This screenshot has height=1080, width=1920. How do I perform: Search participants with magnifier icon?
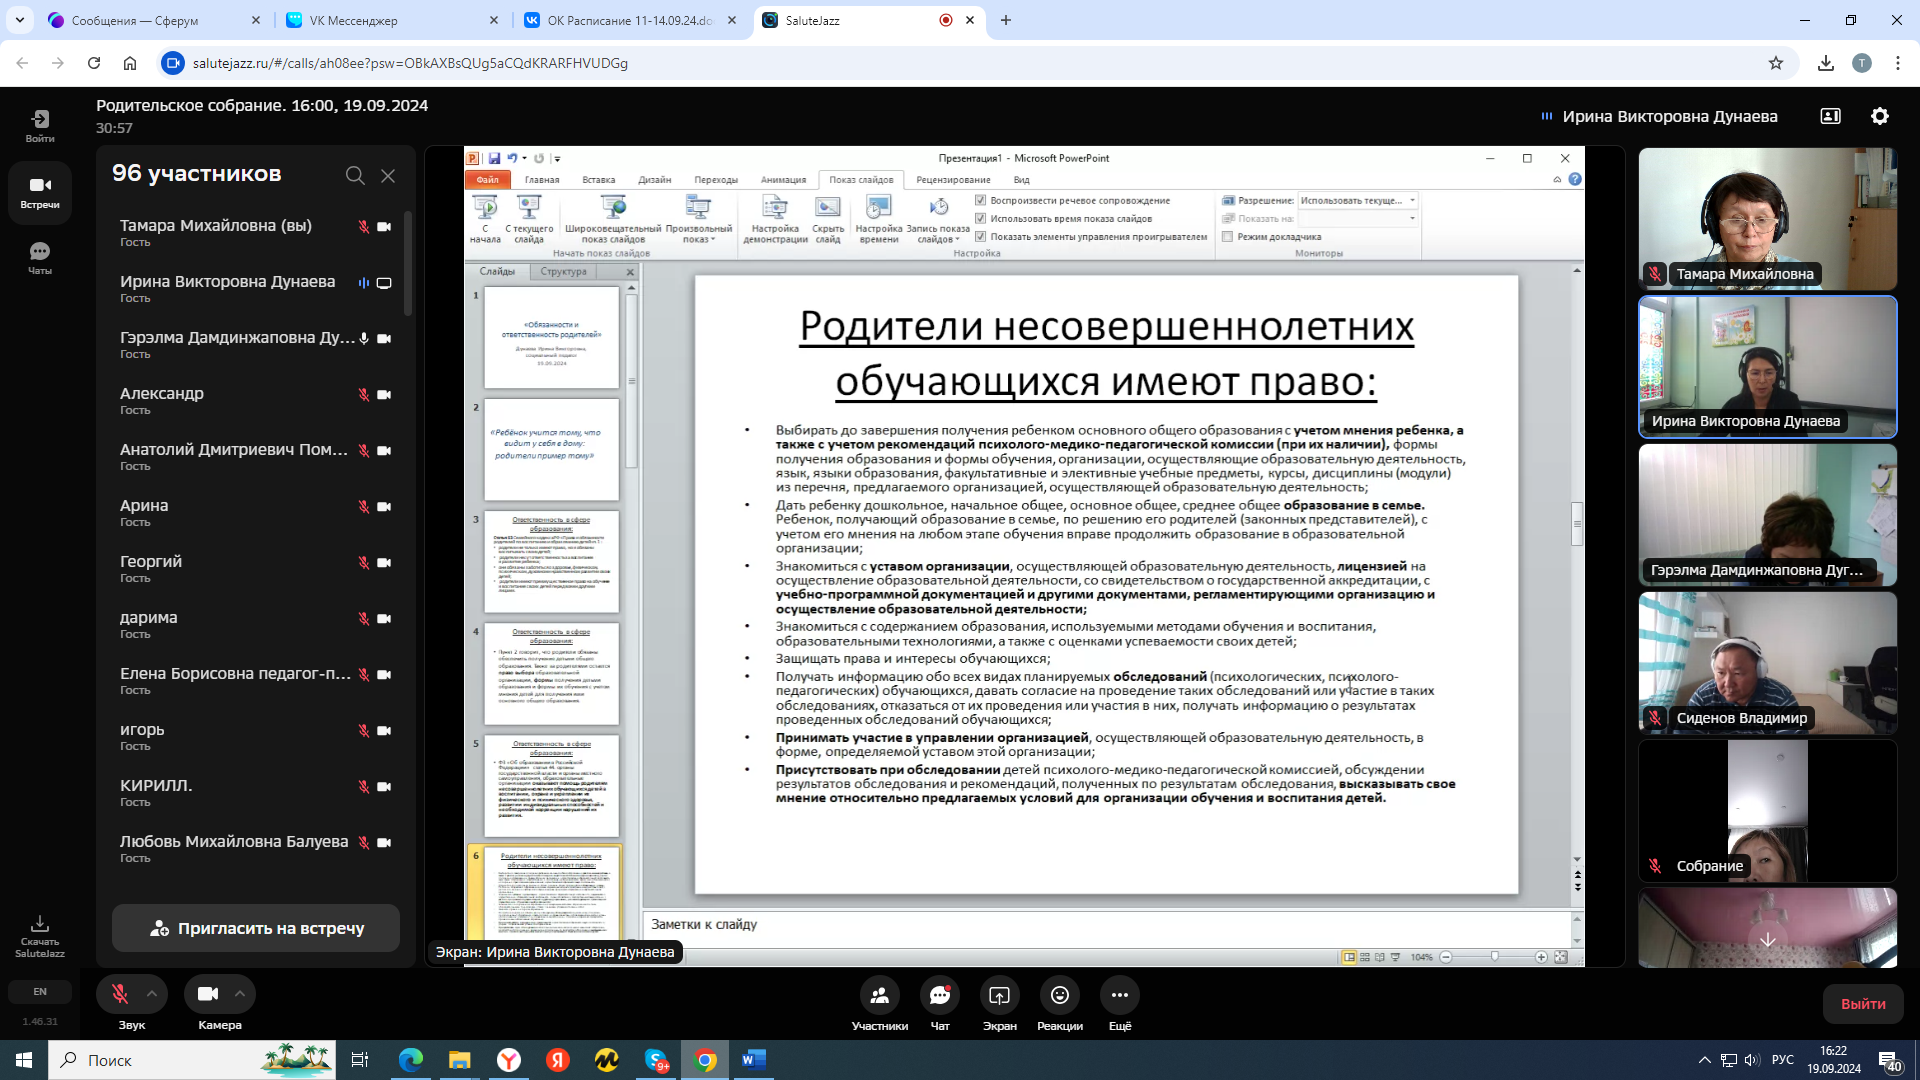[355, 175]
